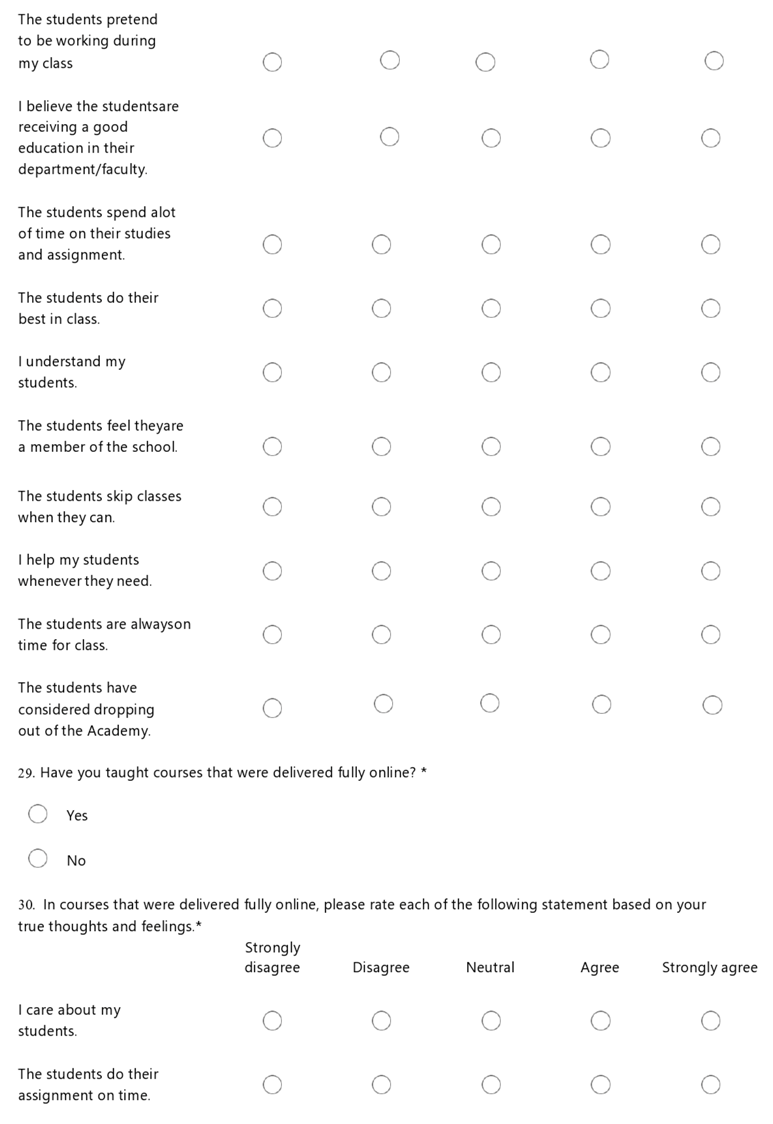Pick last radio for 'receiving a good education' row
Screen dimensions: 773x1124
710,138
